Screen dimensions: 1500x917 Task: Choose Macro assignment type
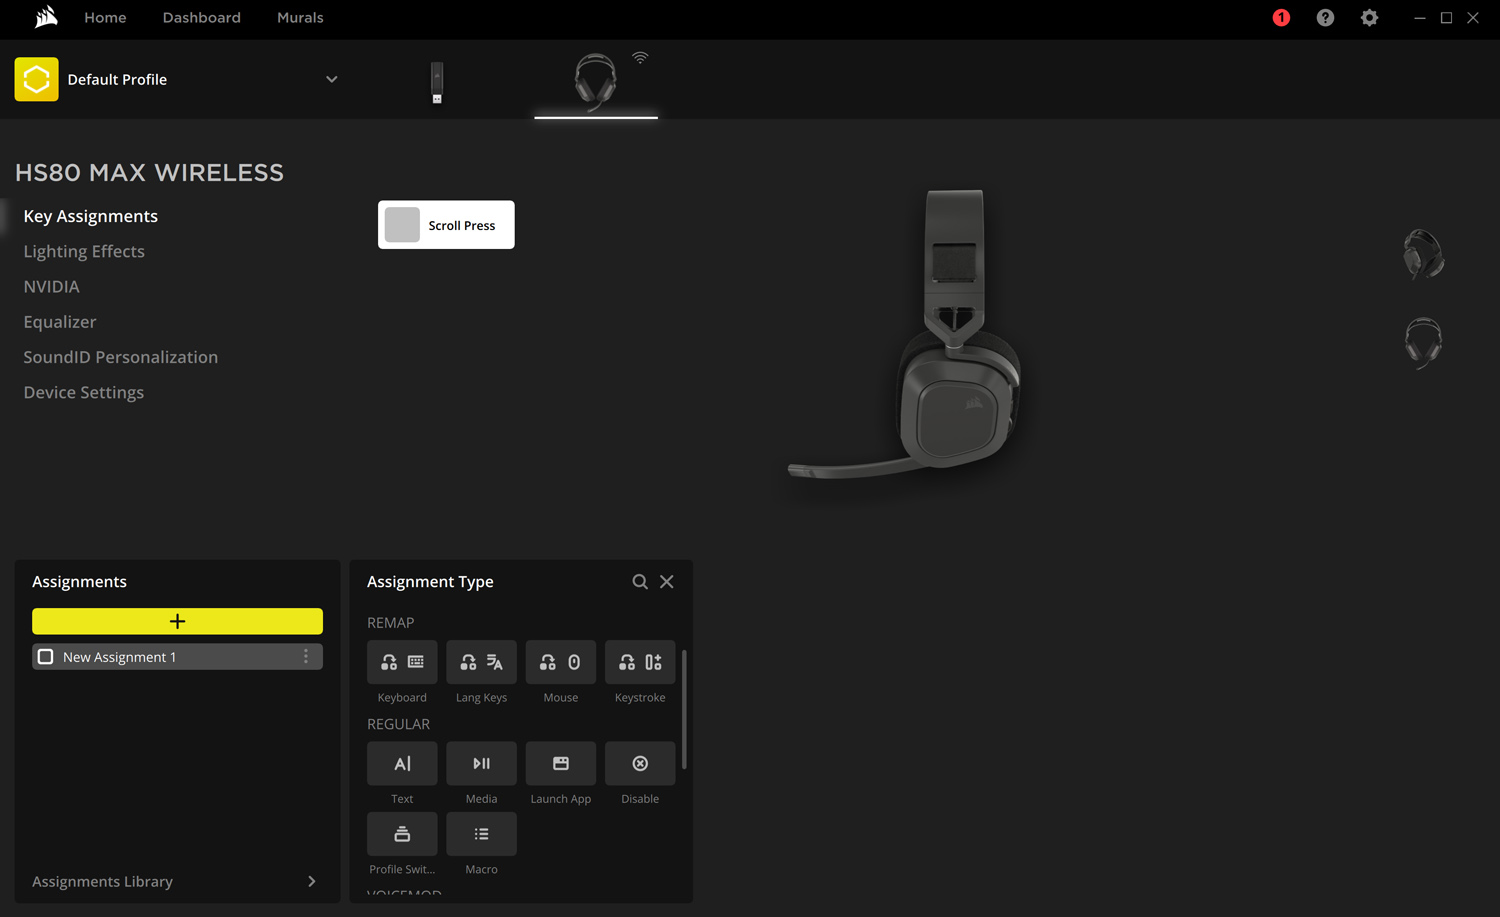(481, 834)
